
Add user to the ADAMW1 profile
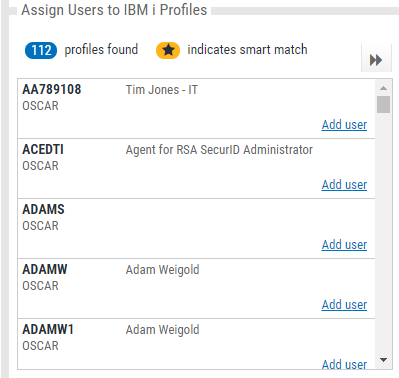[x=344, y=364]
